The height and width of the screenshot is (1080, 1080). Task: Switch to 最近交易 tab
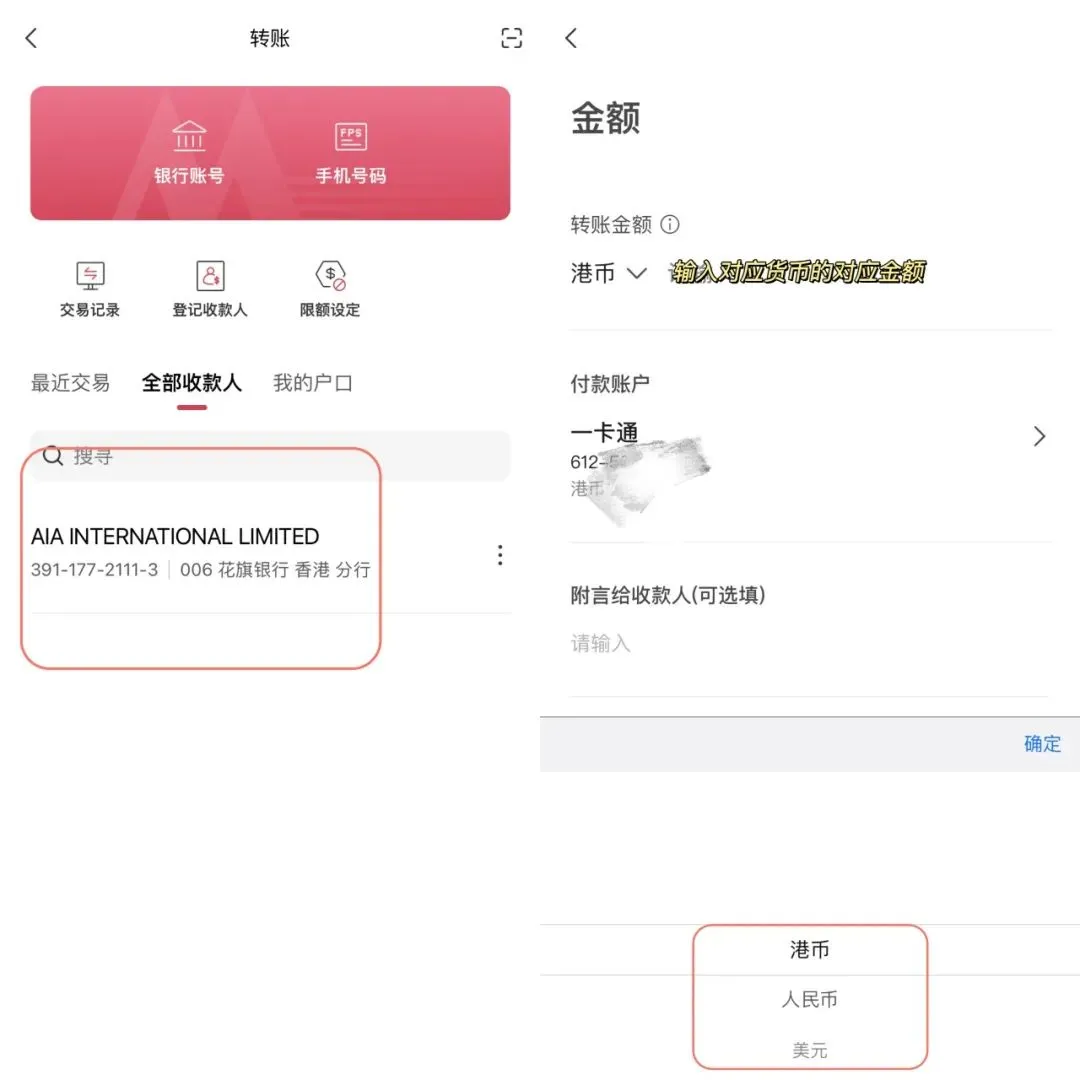point(70,383)
